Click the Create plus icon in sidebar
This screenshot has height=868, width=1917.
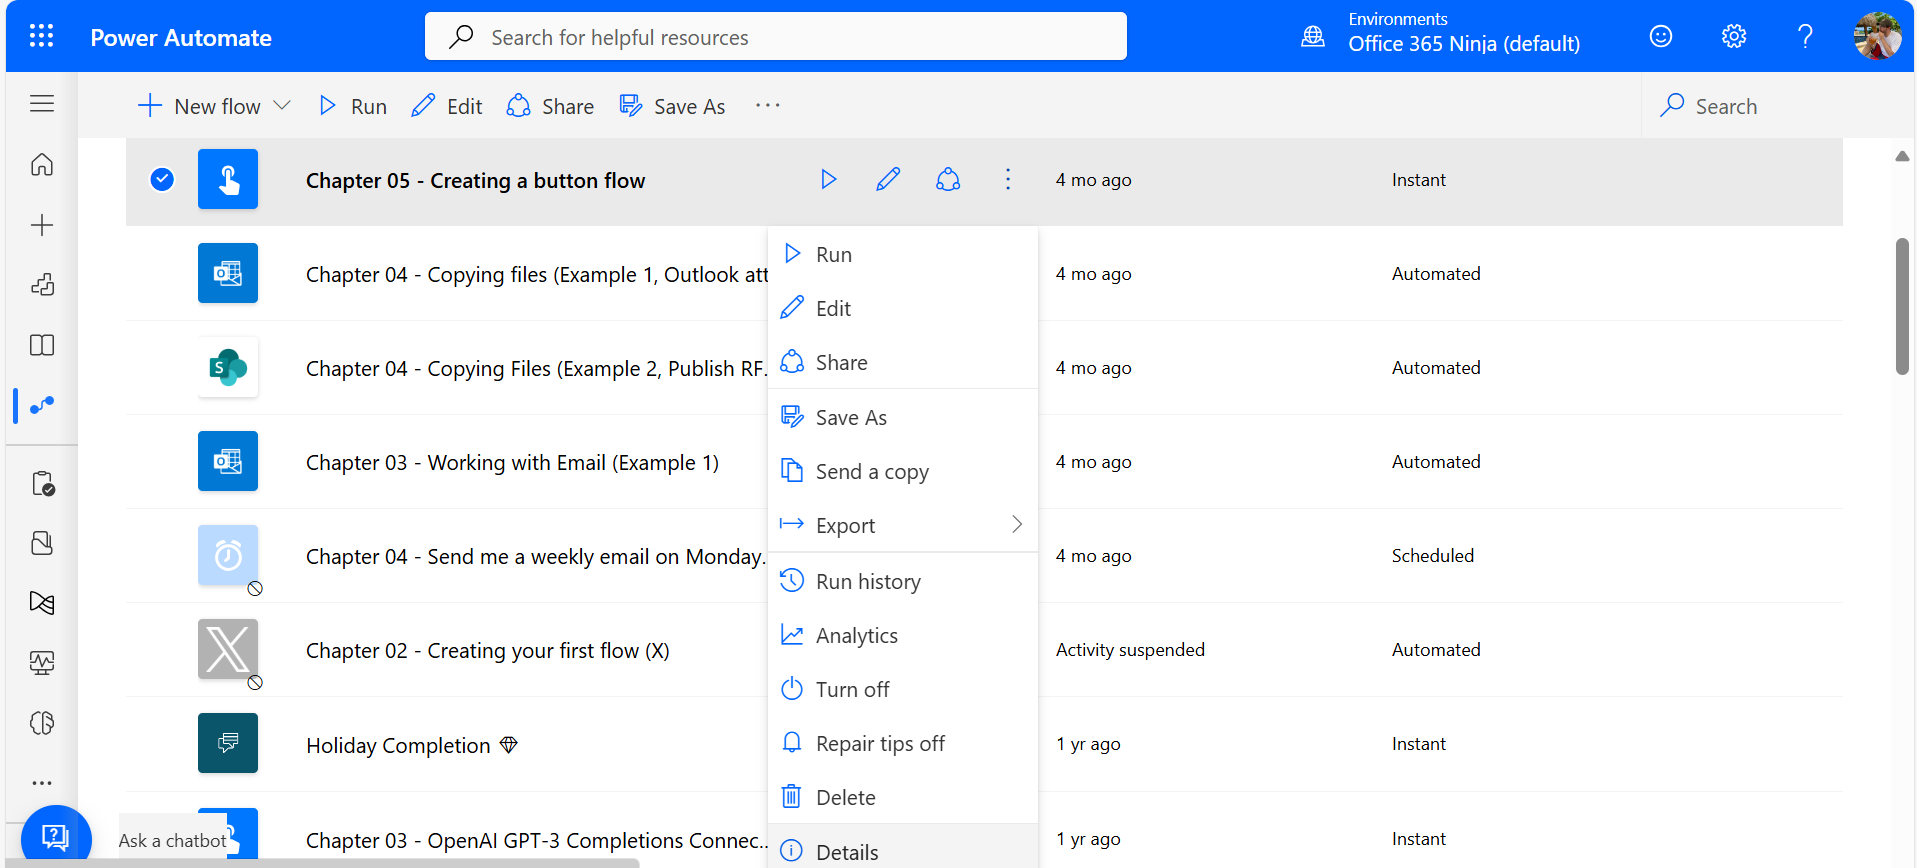[42, 225]
